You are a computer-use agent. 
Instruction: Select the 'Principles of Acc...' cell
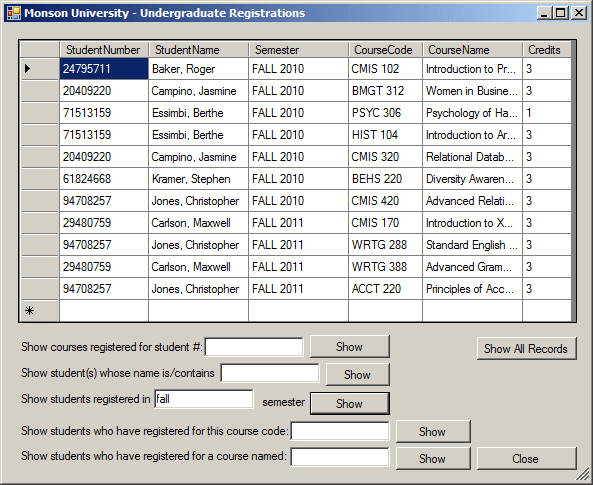coord(472,289)
